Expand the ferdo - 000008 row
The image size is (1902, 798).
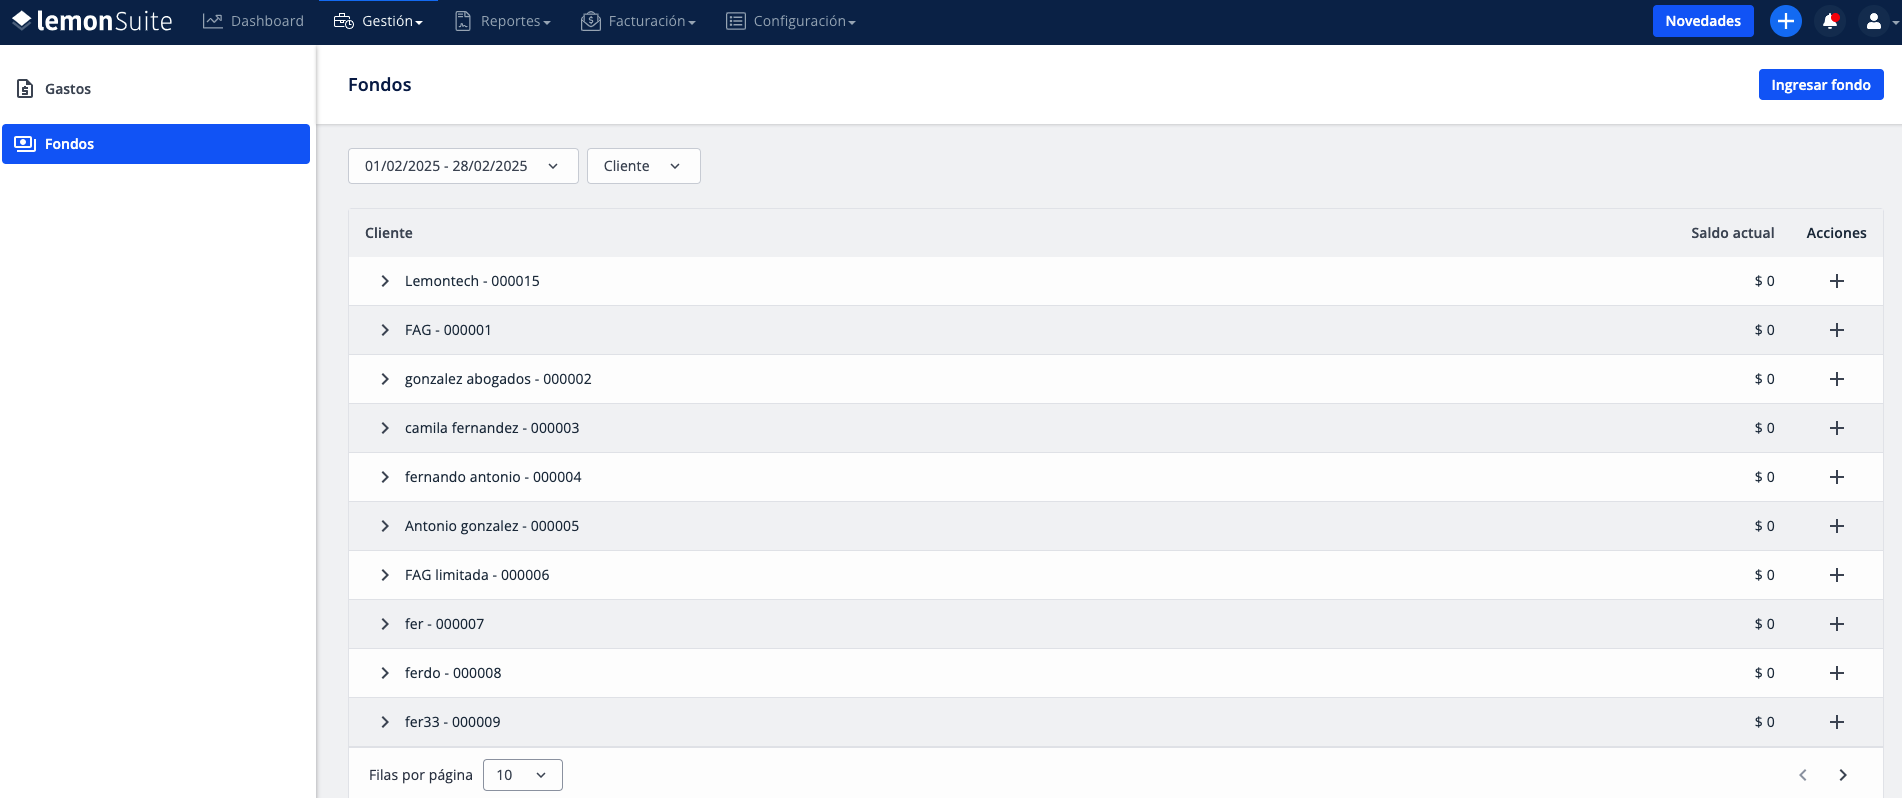pos(385,673)
